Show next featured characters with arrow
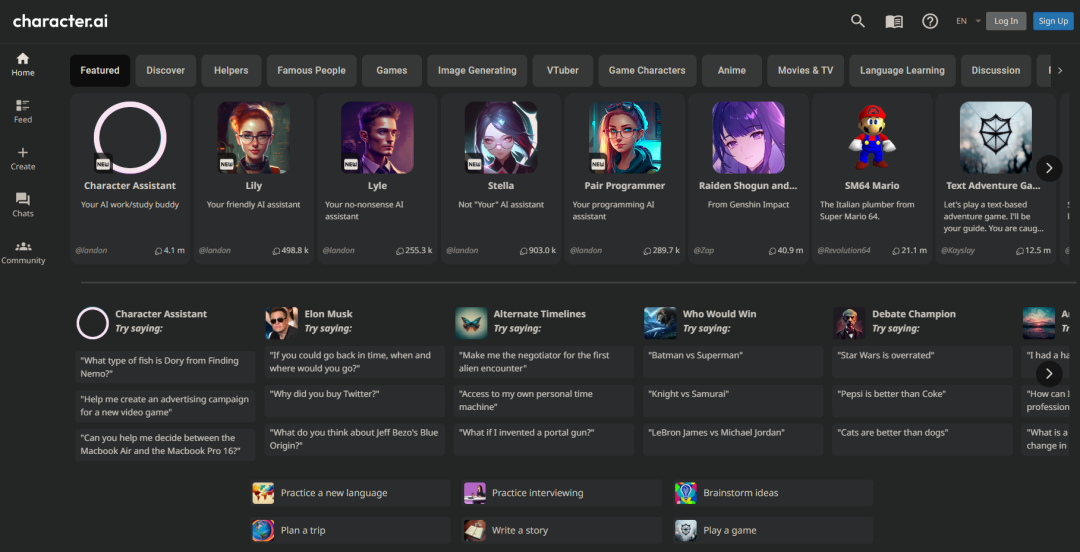The image size is (1080, 552). pos(1049,167)
